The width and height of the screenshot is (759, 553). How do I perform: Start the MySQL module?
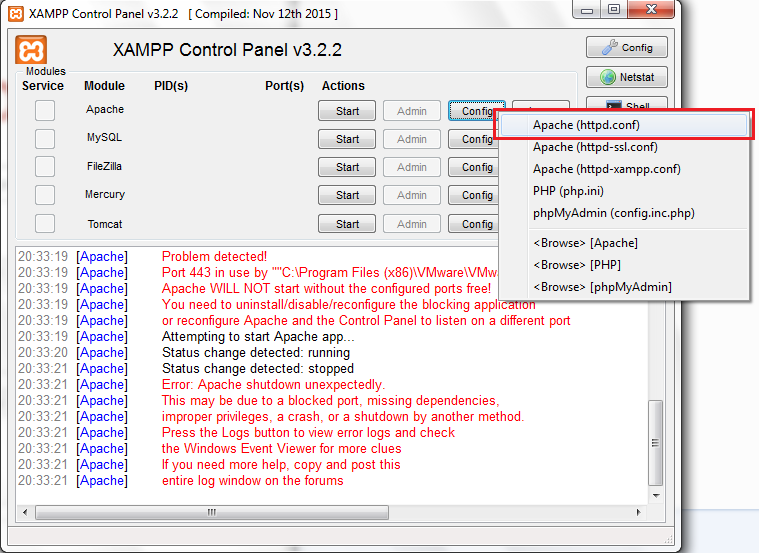point(347,139)
